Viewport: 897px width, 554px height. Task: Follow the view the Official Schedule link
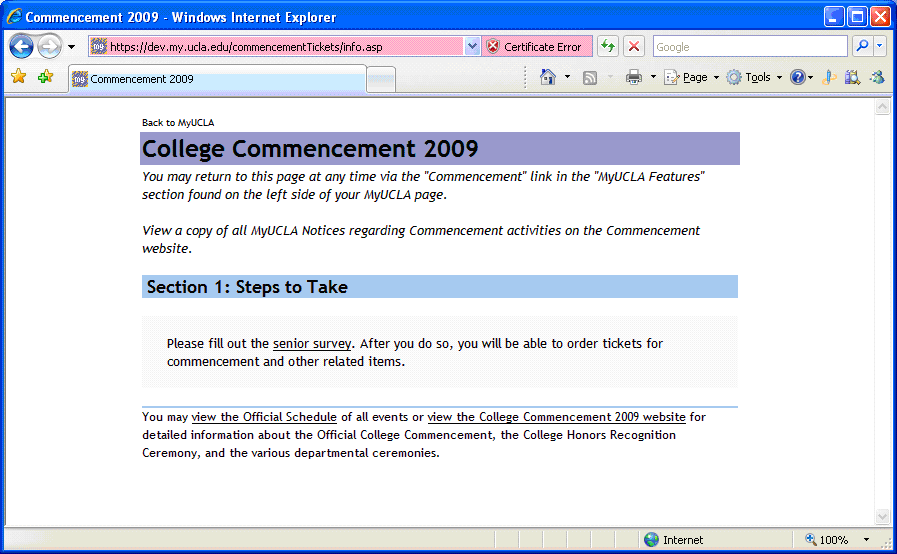point(264,417)
